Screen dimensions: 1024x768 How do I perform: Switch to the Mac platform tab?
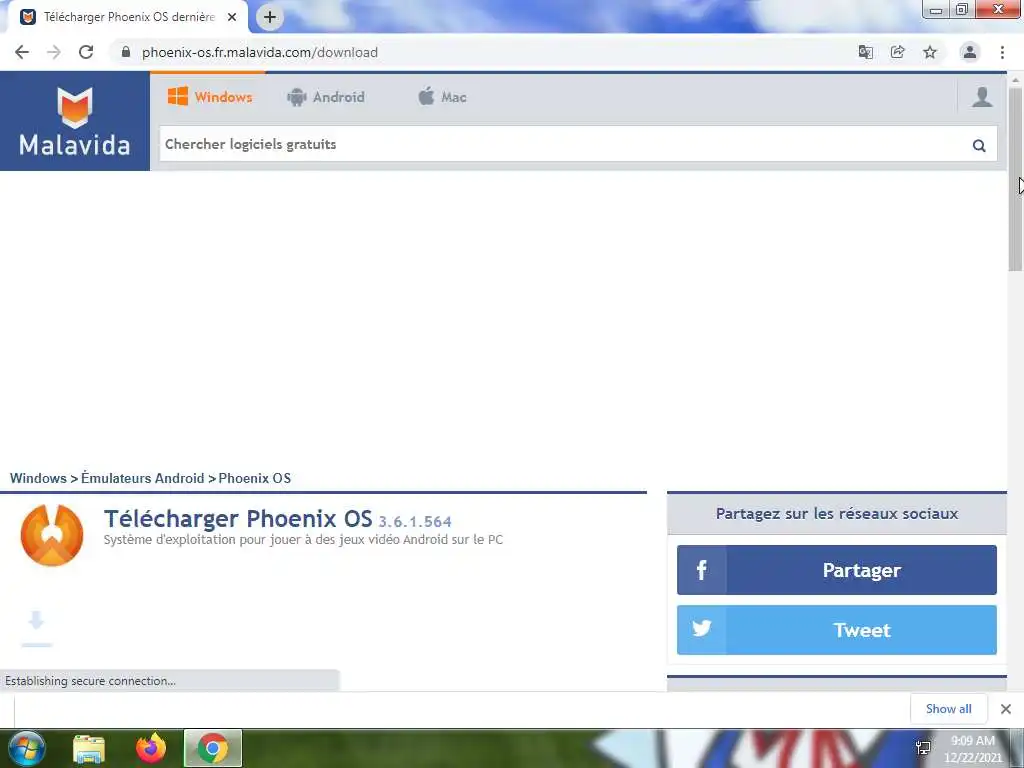[x=442, y=97]
